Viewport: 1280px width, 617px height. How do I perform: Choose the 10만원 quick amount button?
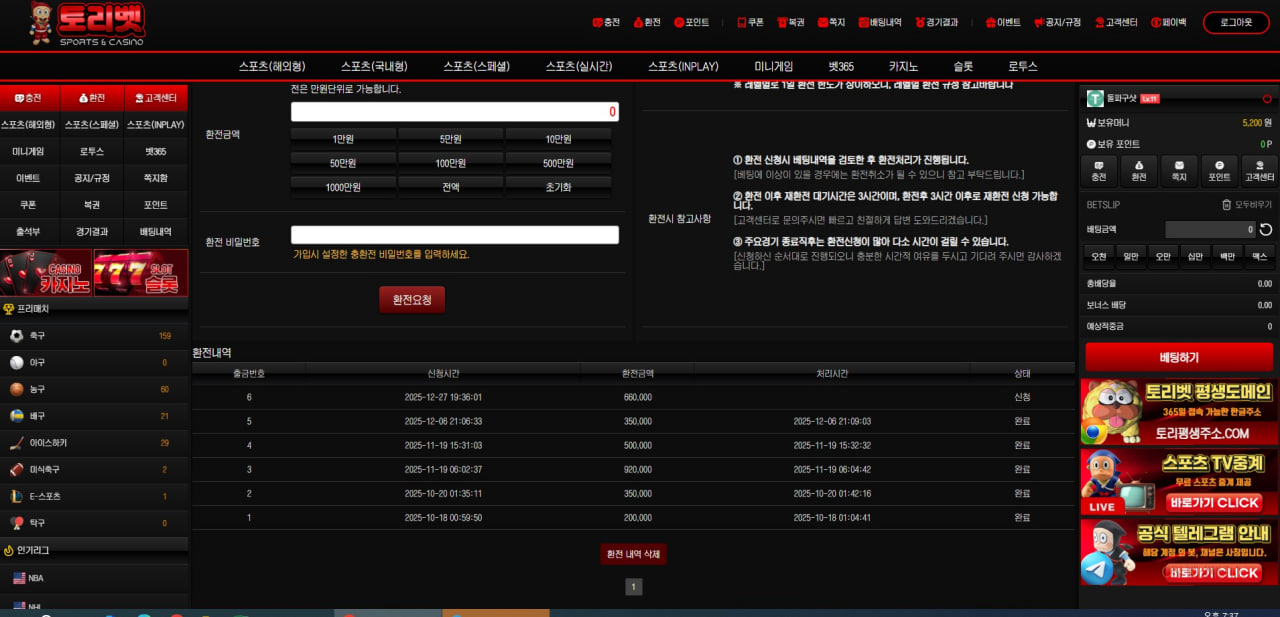click(x=558, y=139)
